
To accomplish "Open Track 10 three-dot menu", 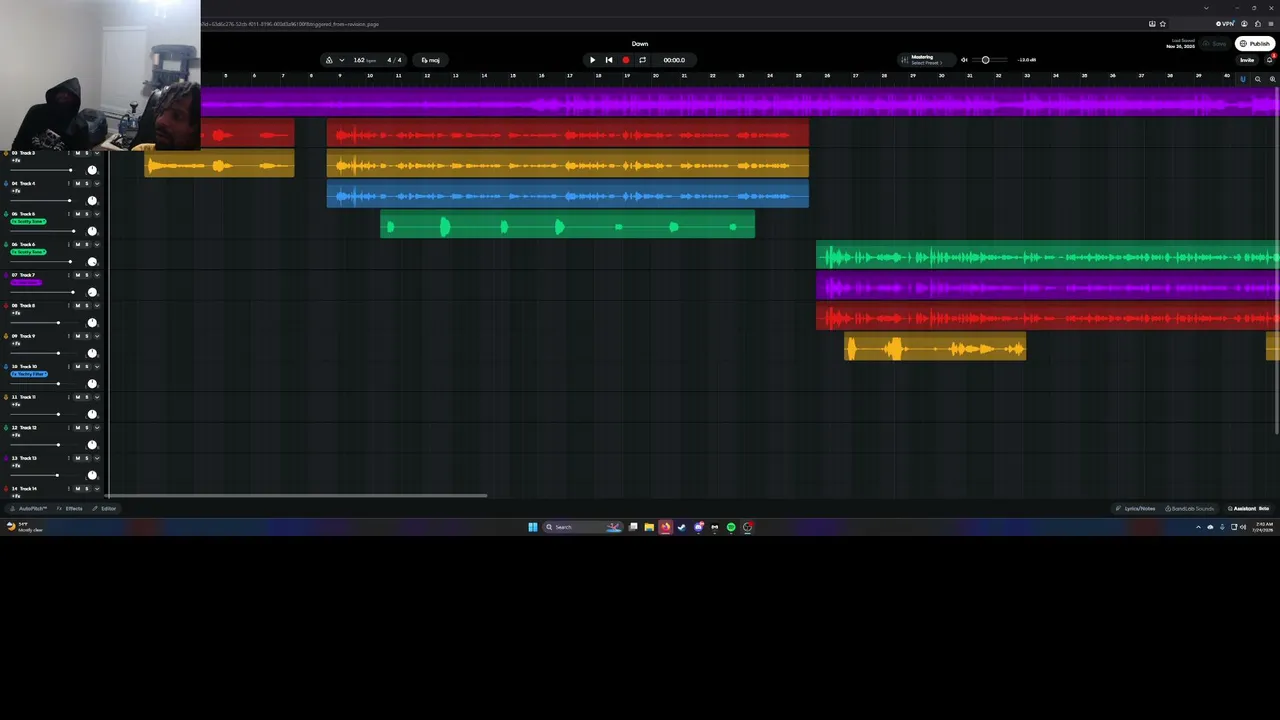I will 69,367.
